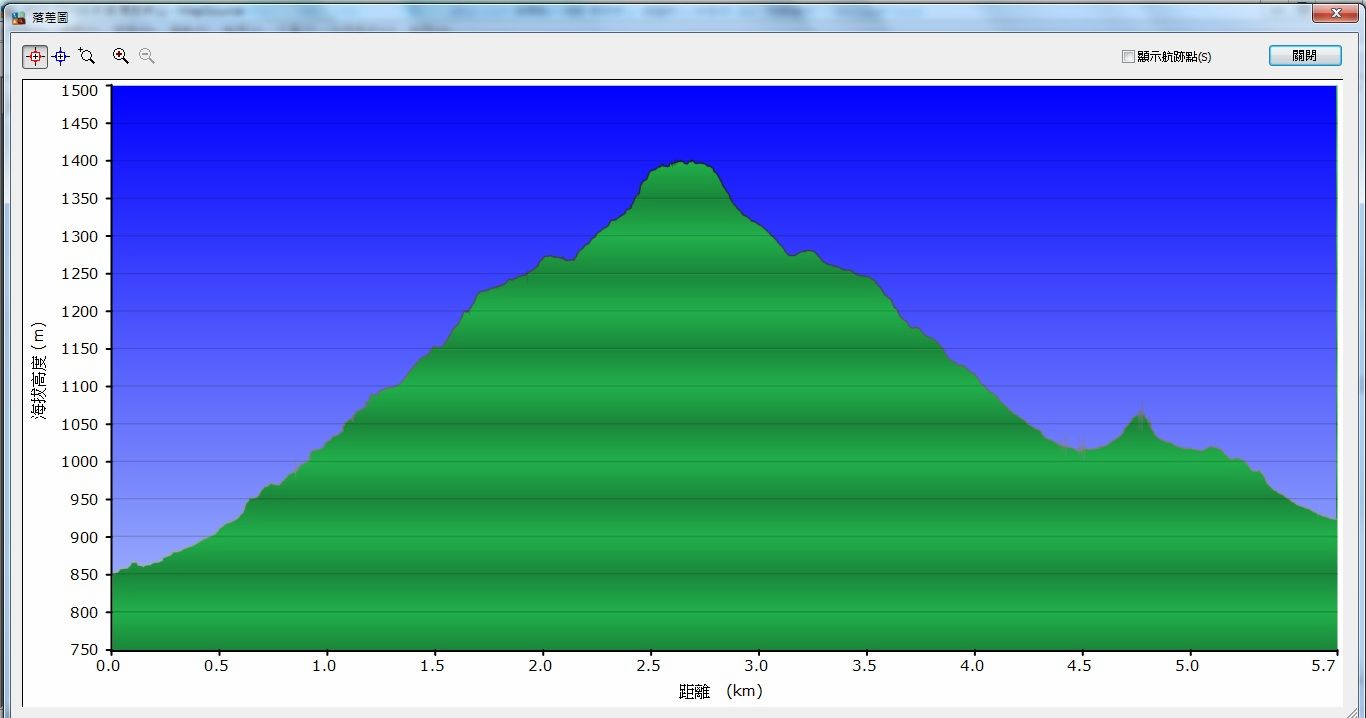
Task: Choose the zoom-region magnifier tool
Action: pos(87,57)
